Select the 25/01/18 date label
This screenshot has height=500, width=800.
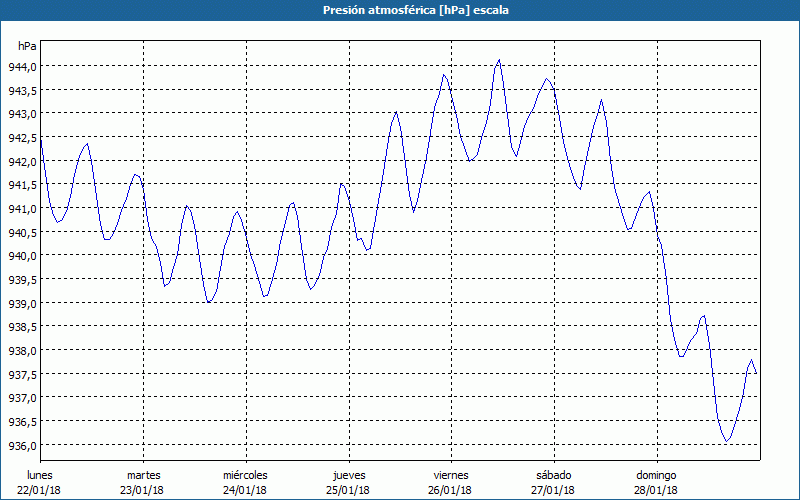click(x=348, y=489)
